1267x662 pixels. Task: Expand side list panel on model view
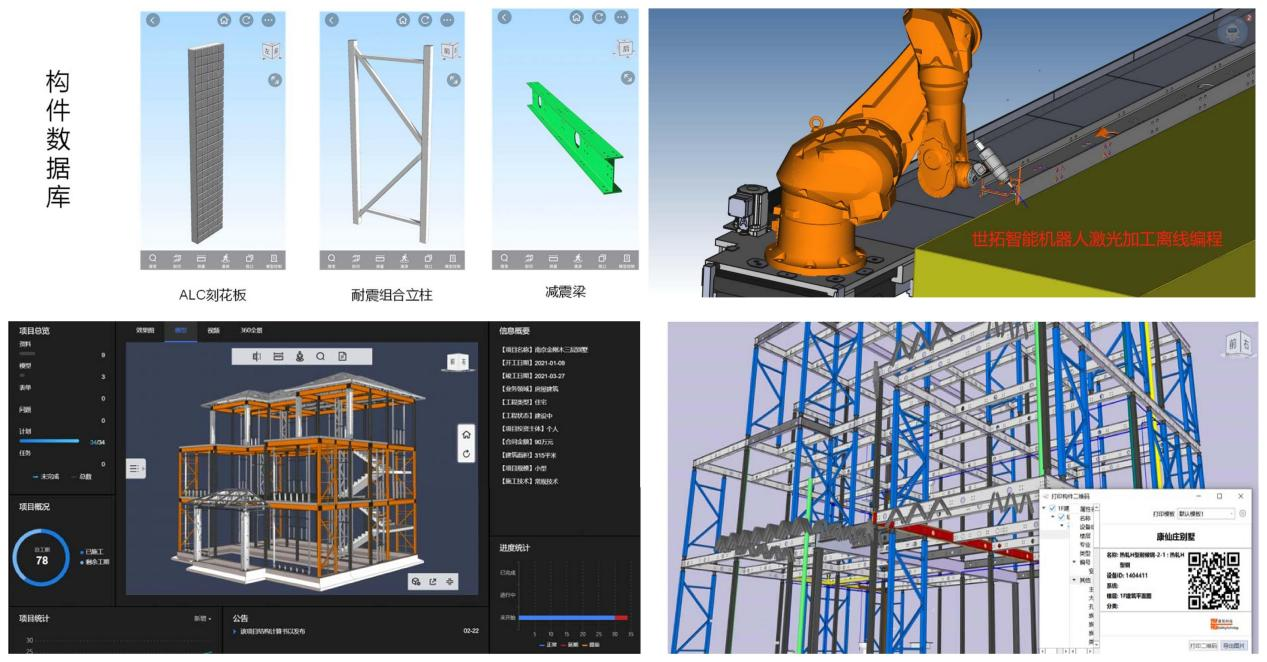click(x=135, y=467)
